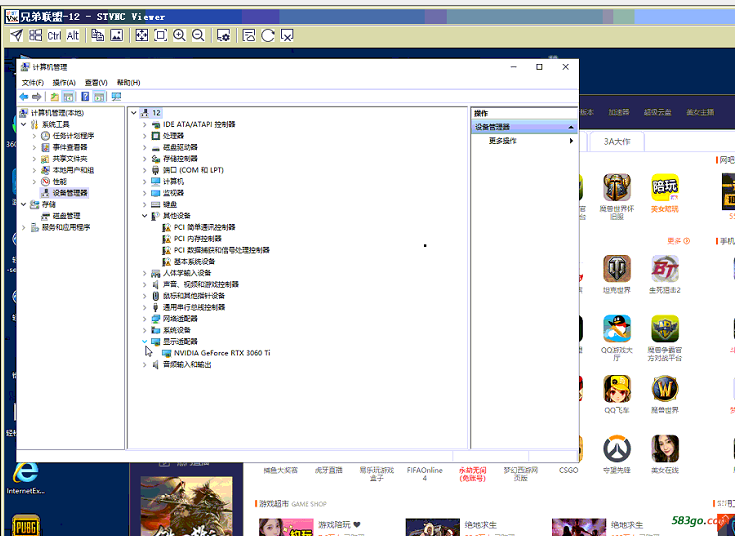
Task: Click the orange 更多 link
Action: click(x=678, y=241)
